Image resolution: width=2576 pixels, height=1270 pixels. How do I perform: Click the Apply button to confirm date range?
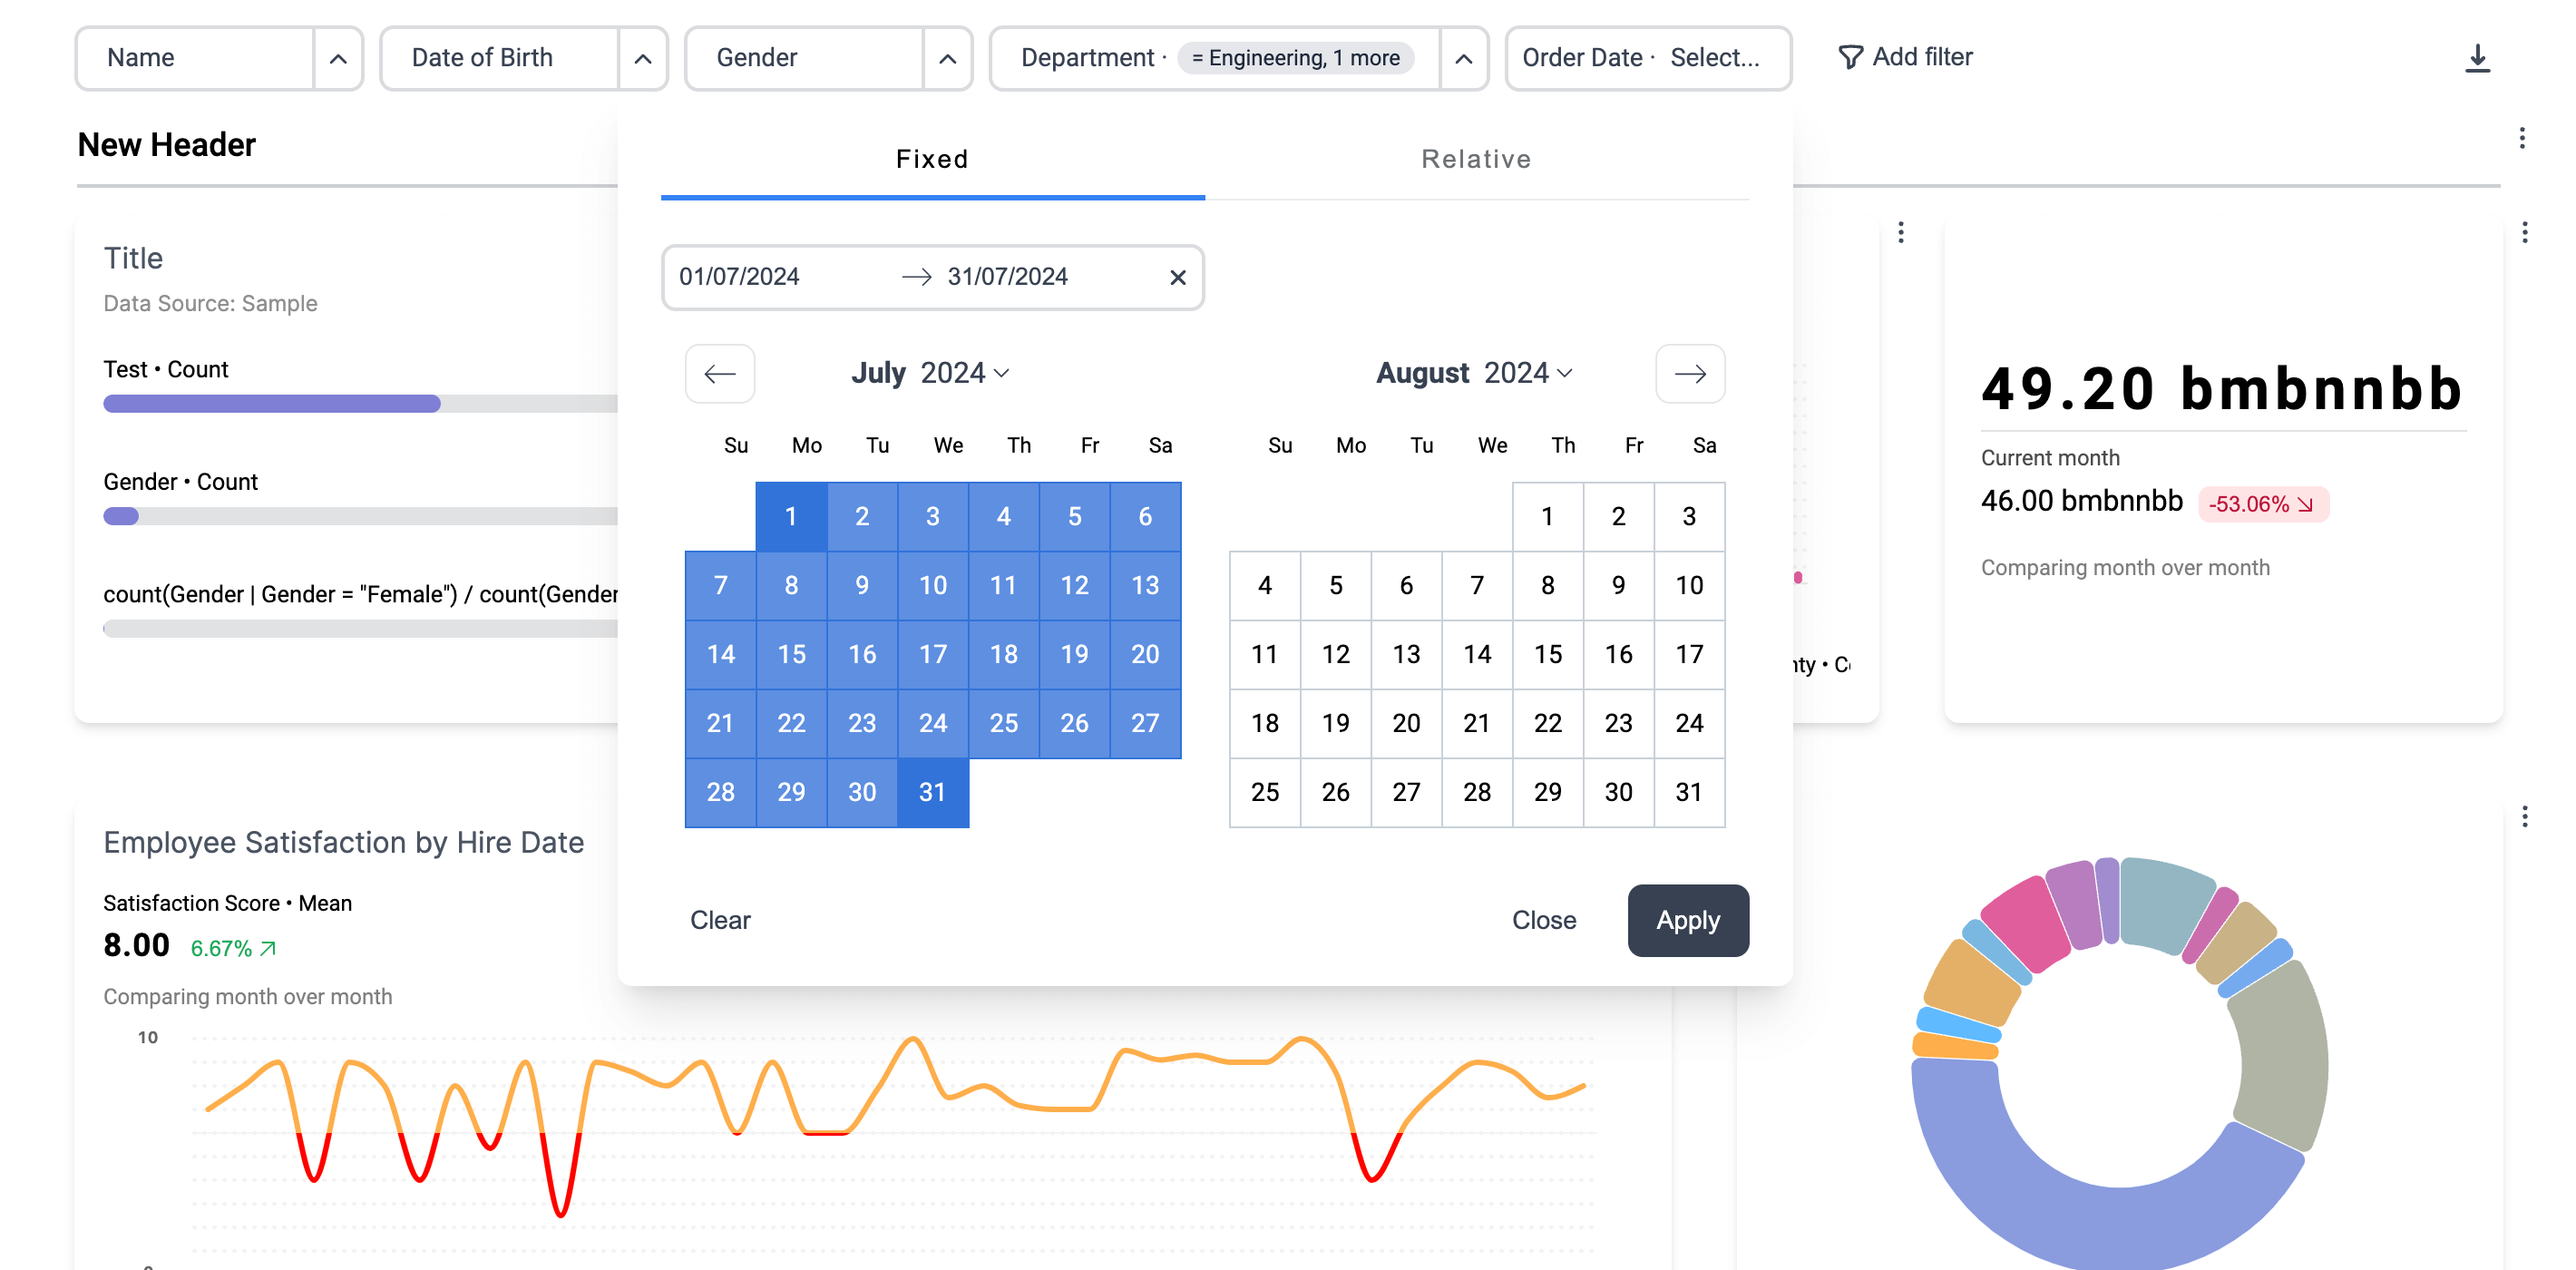[1687, 920]
